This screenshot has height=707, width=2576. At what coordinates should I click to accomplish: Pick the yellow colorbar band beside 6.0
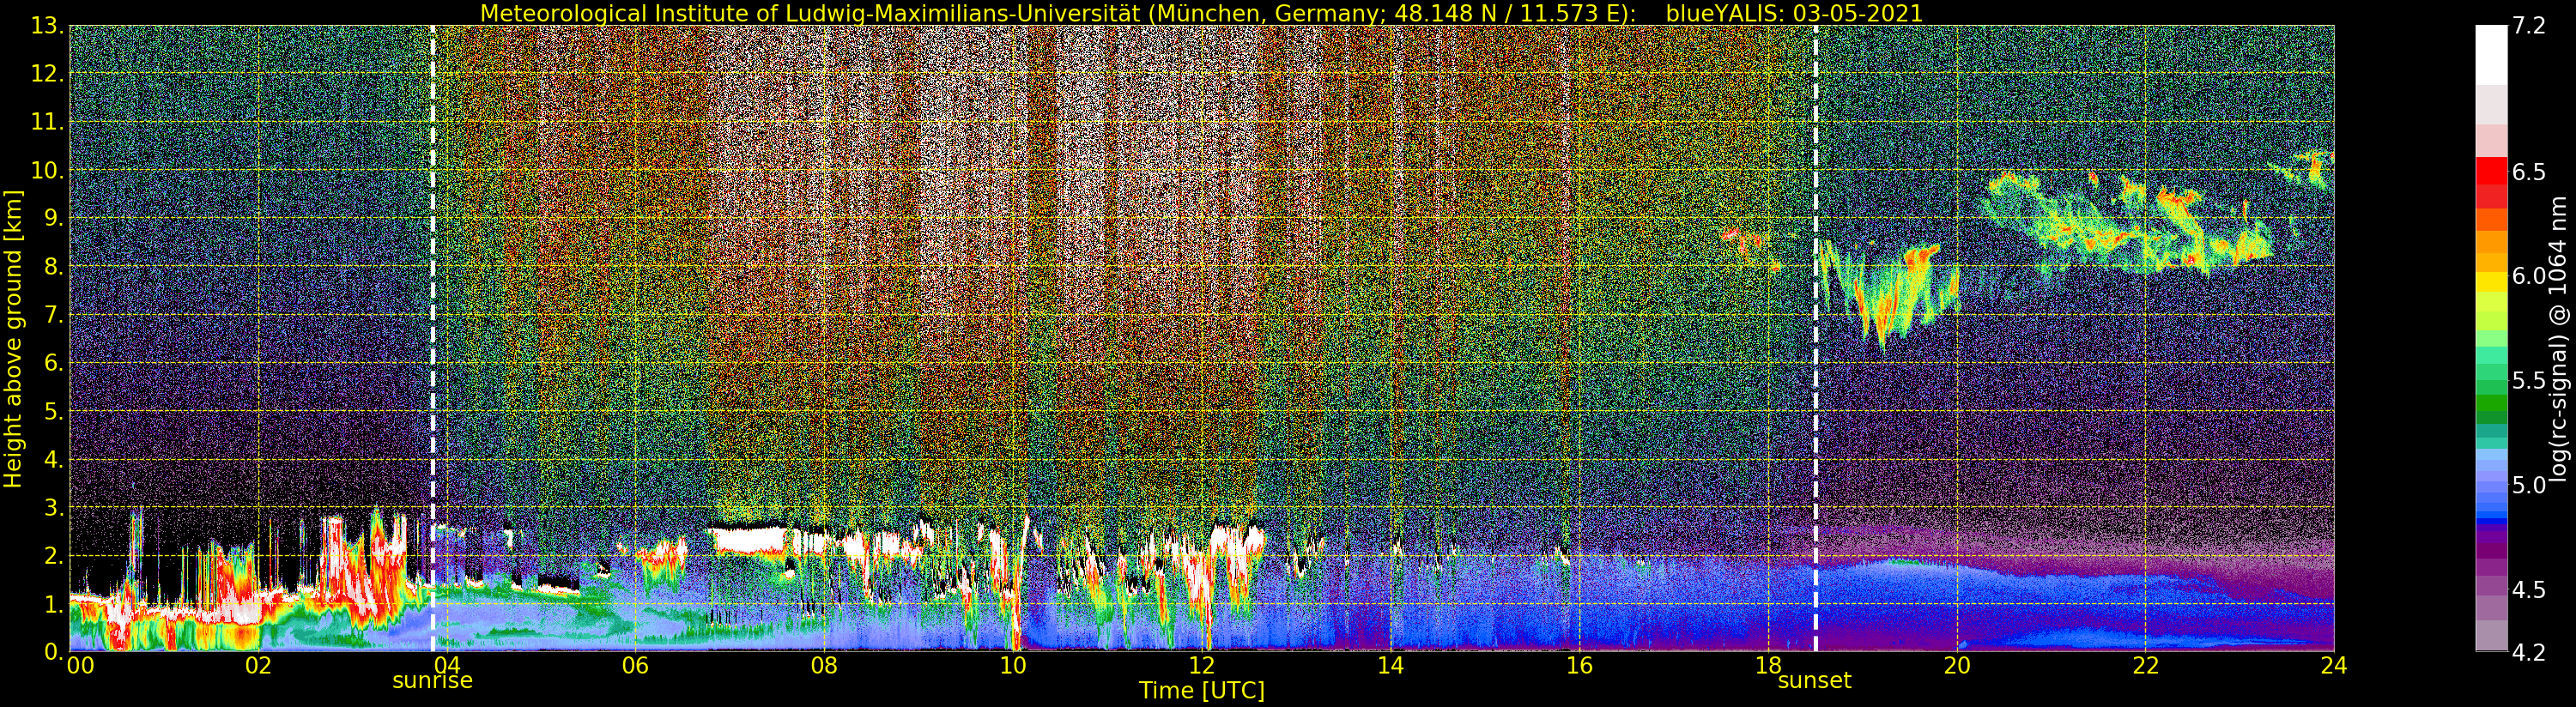coord(2491,278)
